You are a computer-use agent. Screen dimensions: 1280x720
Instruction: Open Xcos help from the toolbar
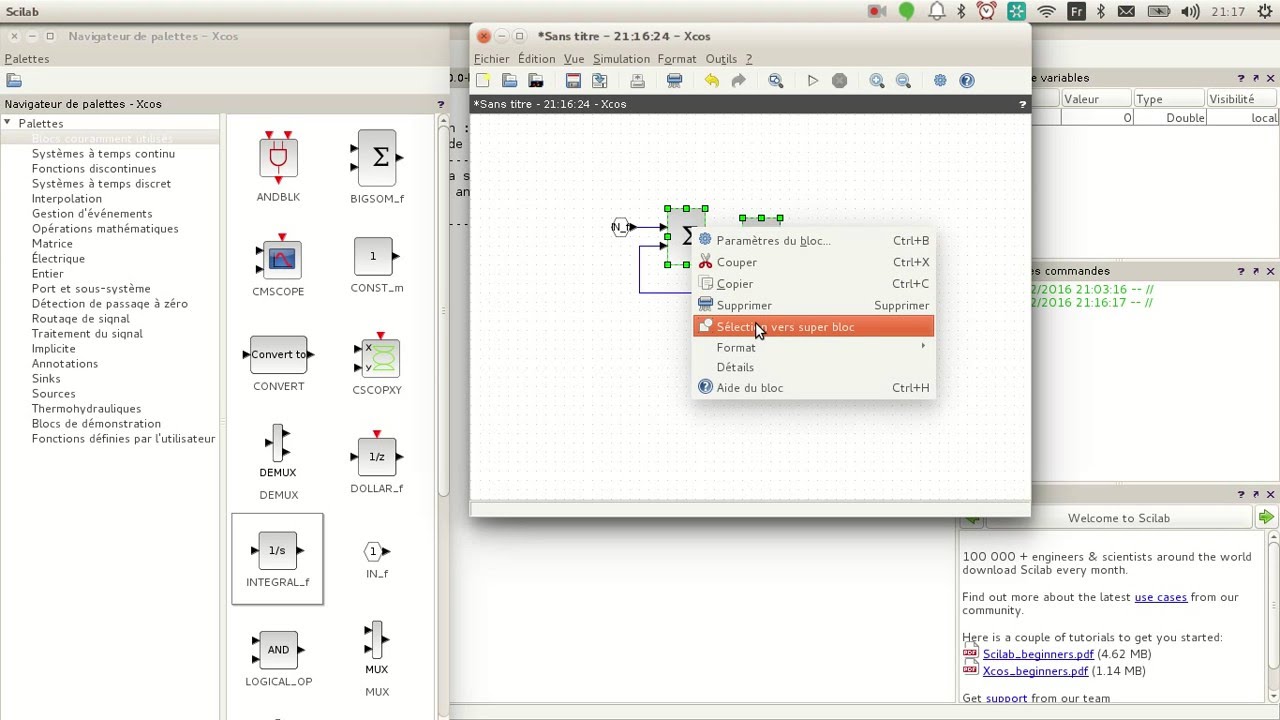pos(967,81)
